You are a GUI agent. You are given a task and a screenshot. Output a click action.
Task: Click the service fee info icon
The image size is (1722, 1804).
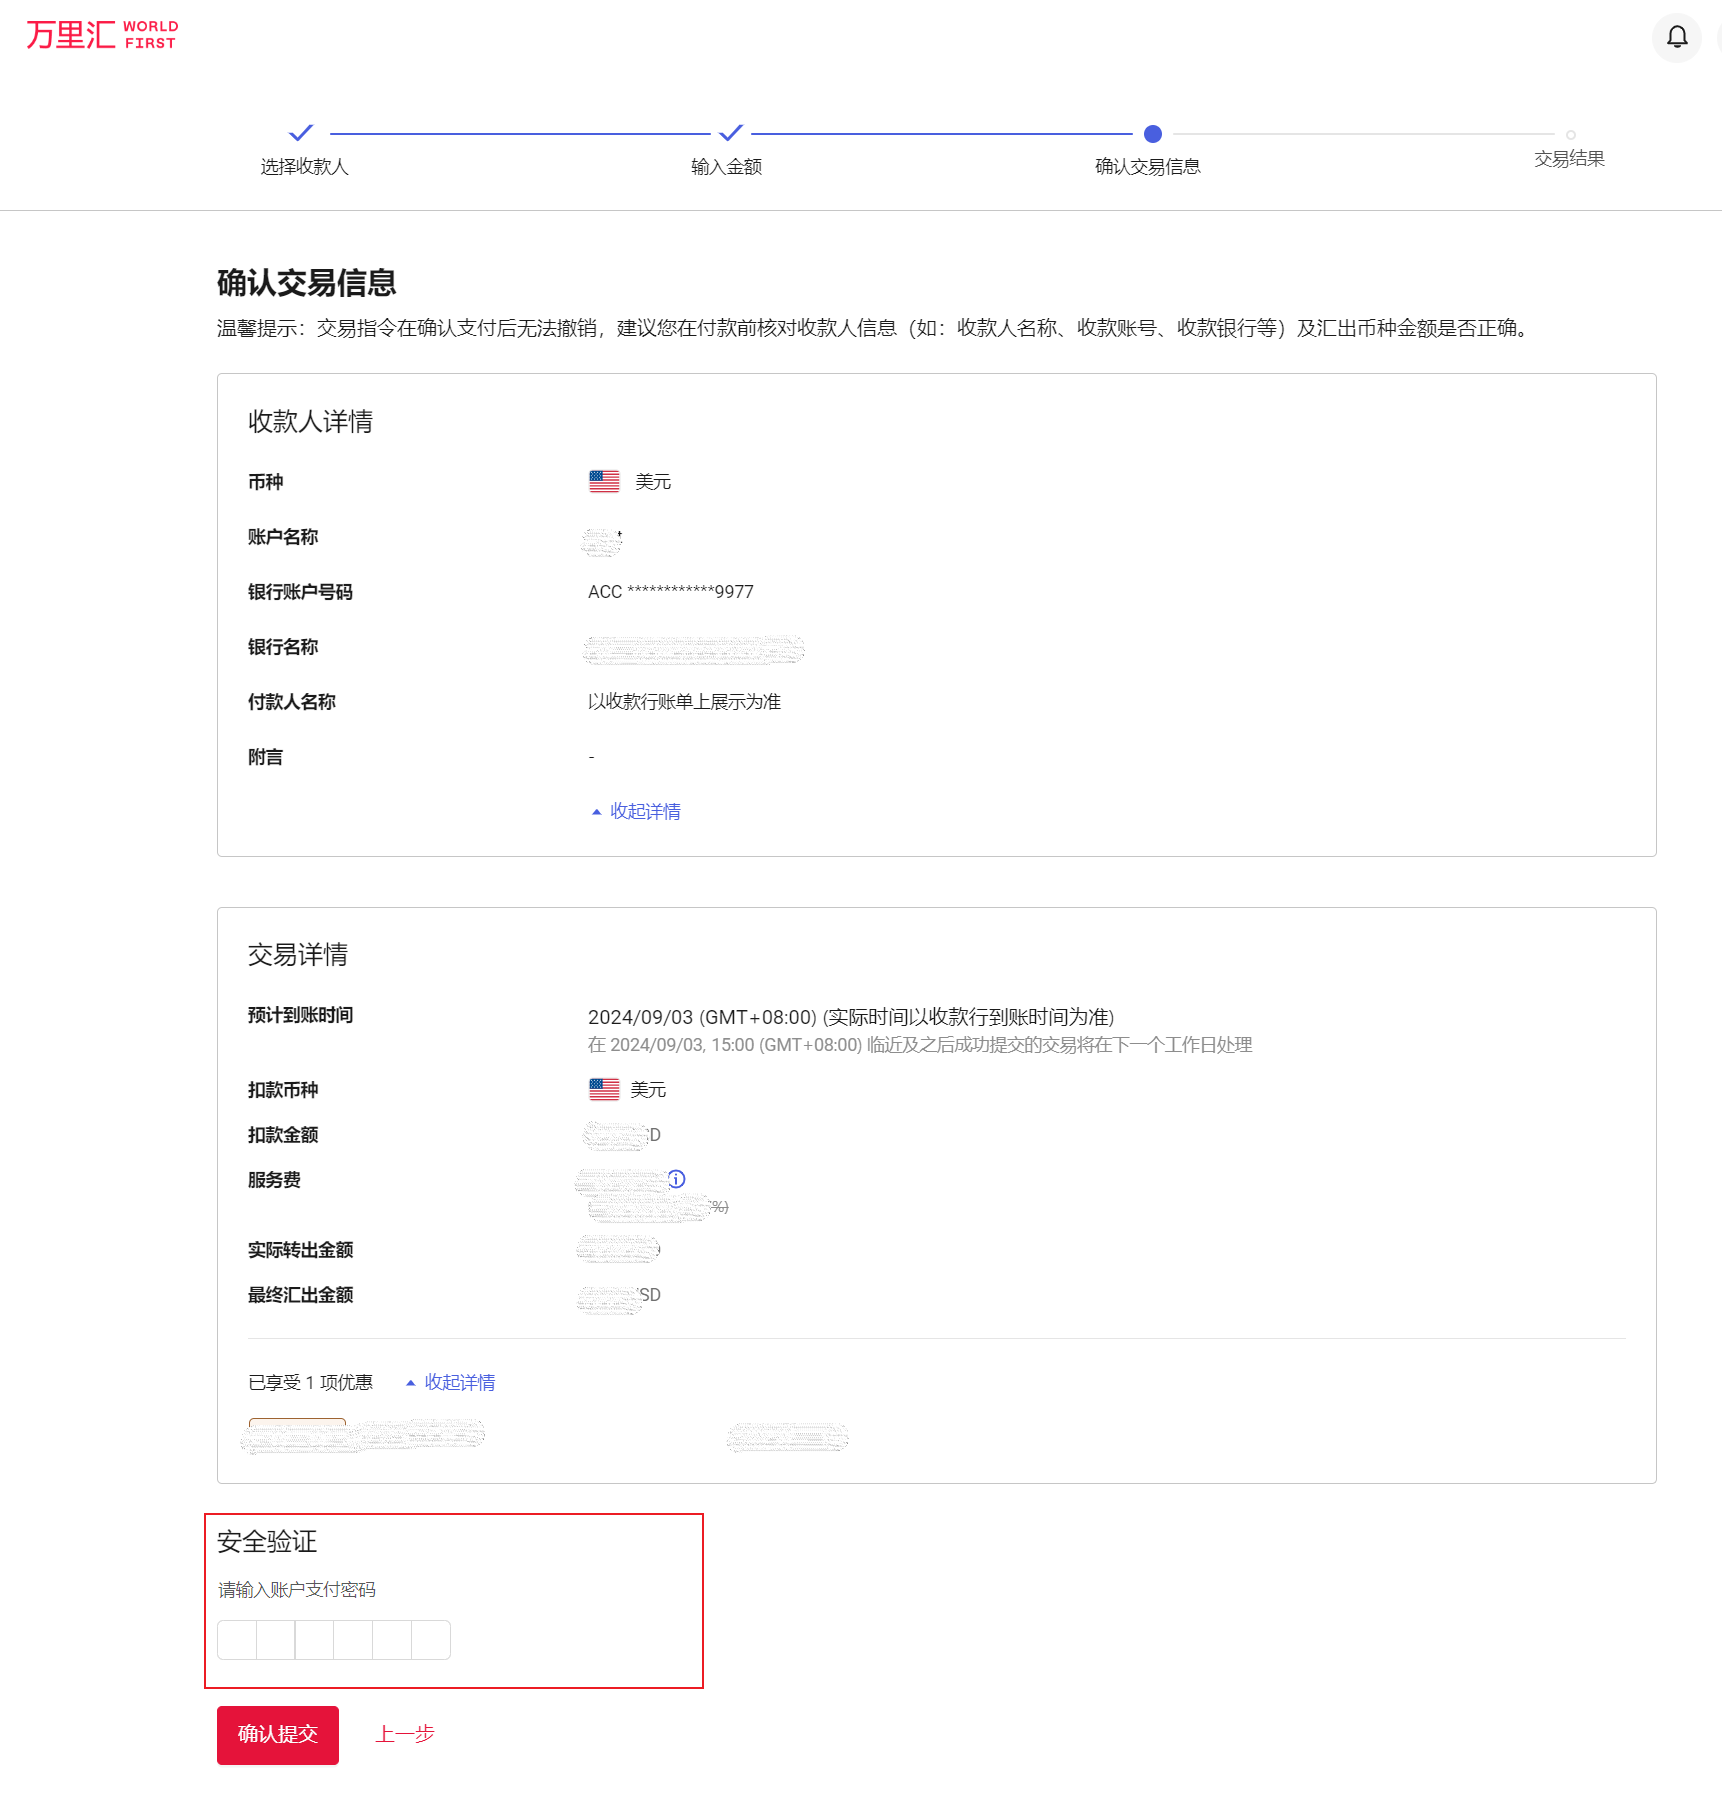[x=677, y=1179]
